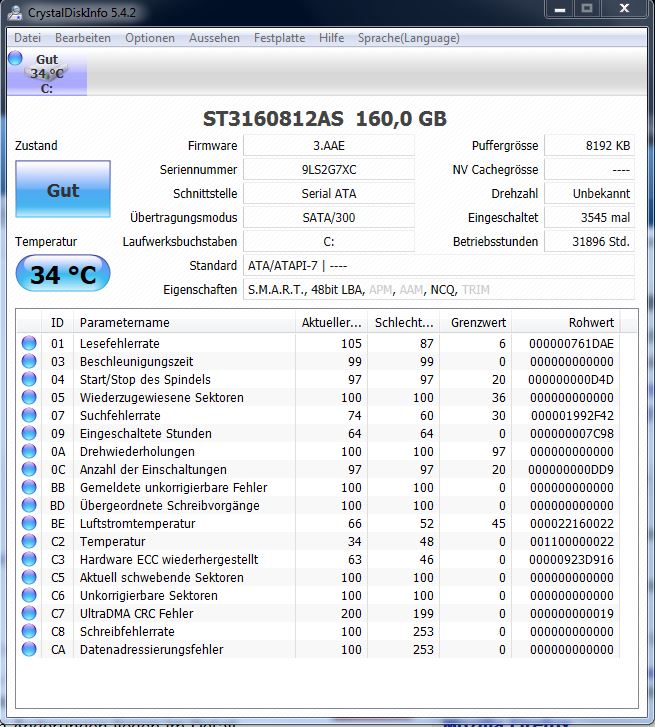Click status icon for Aktuell schwebende Sektoren
The image size is (655, 727).
[29, 577]
